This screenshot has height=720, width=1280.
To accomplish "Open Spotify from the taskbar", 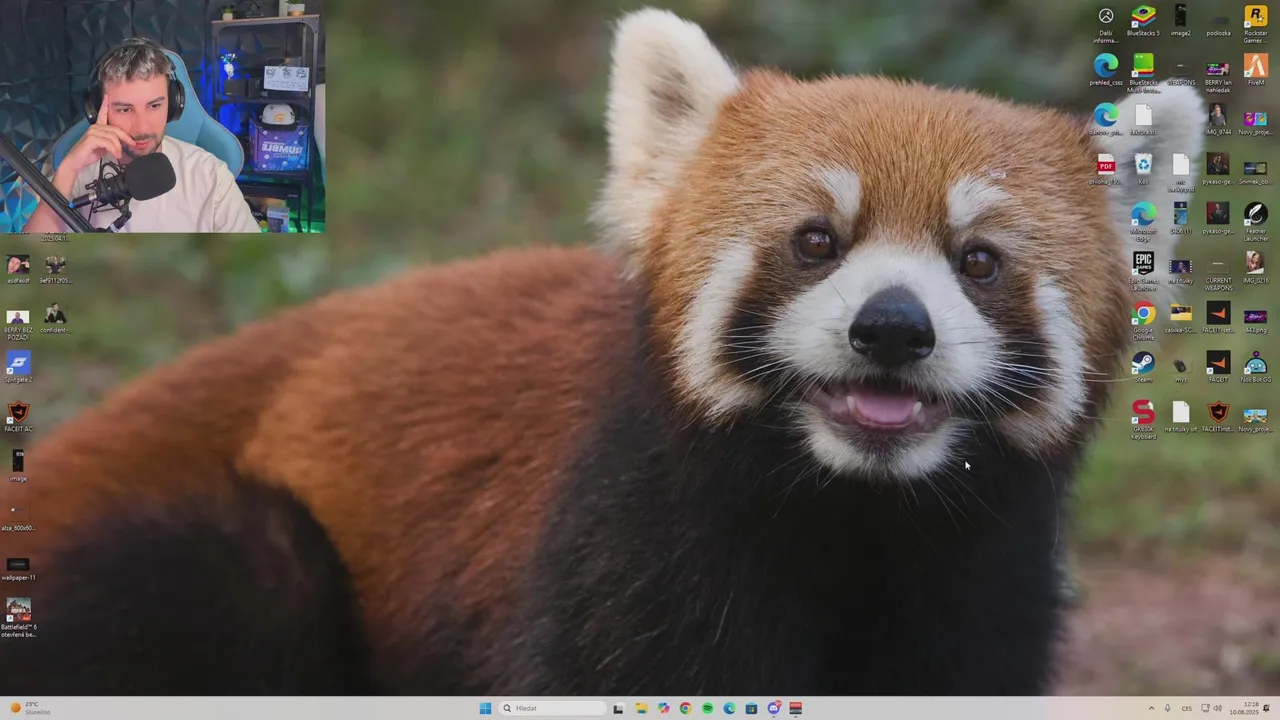I will point(707,708).
